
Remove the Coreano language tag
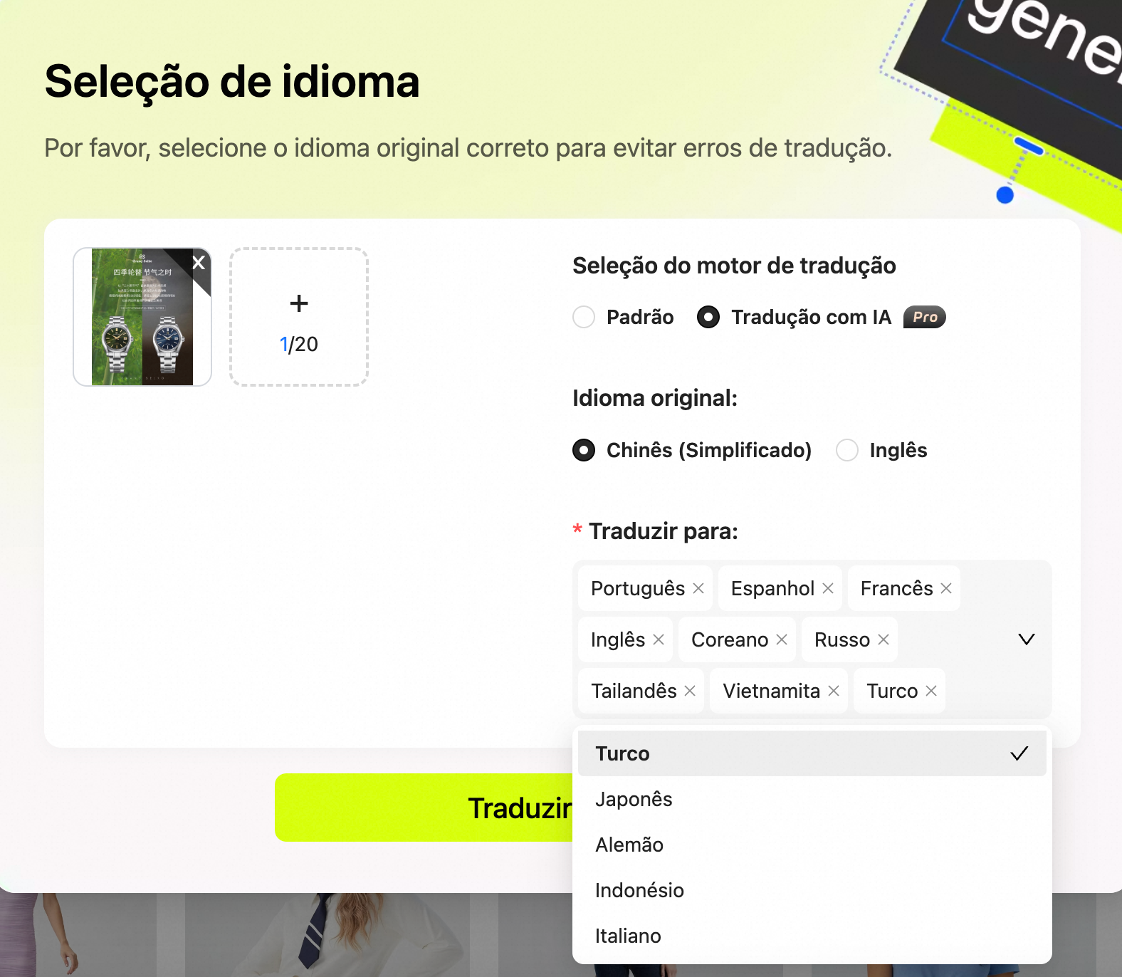pos(781,640)
